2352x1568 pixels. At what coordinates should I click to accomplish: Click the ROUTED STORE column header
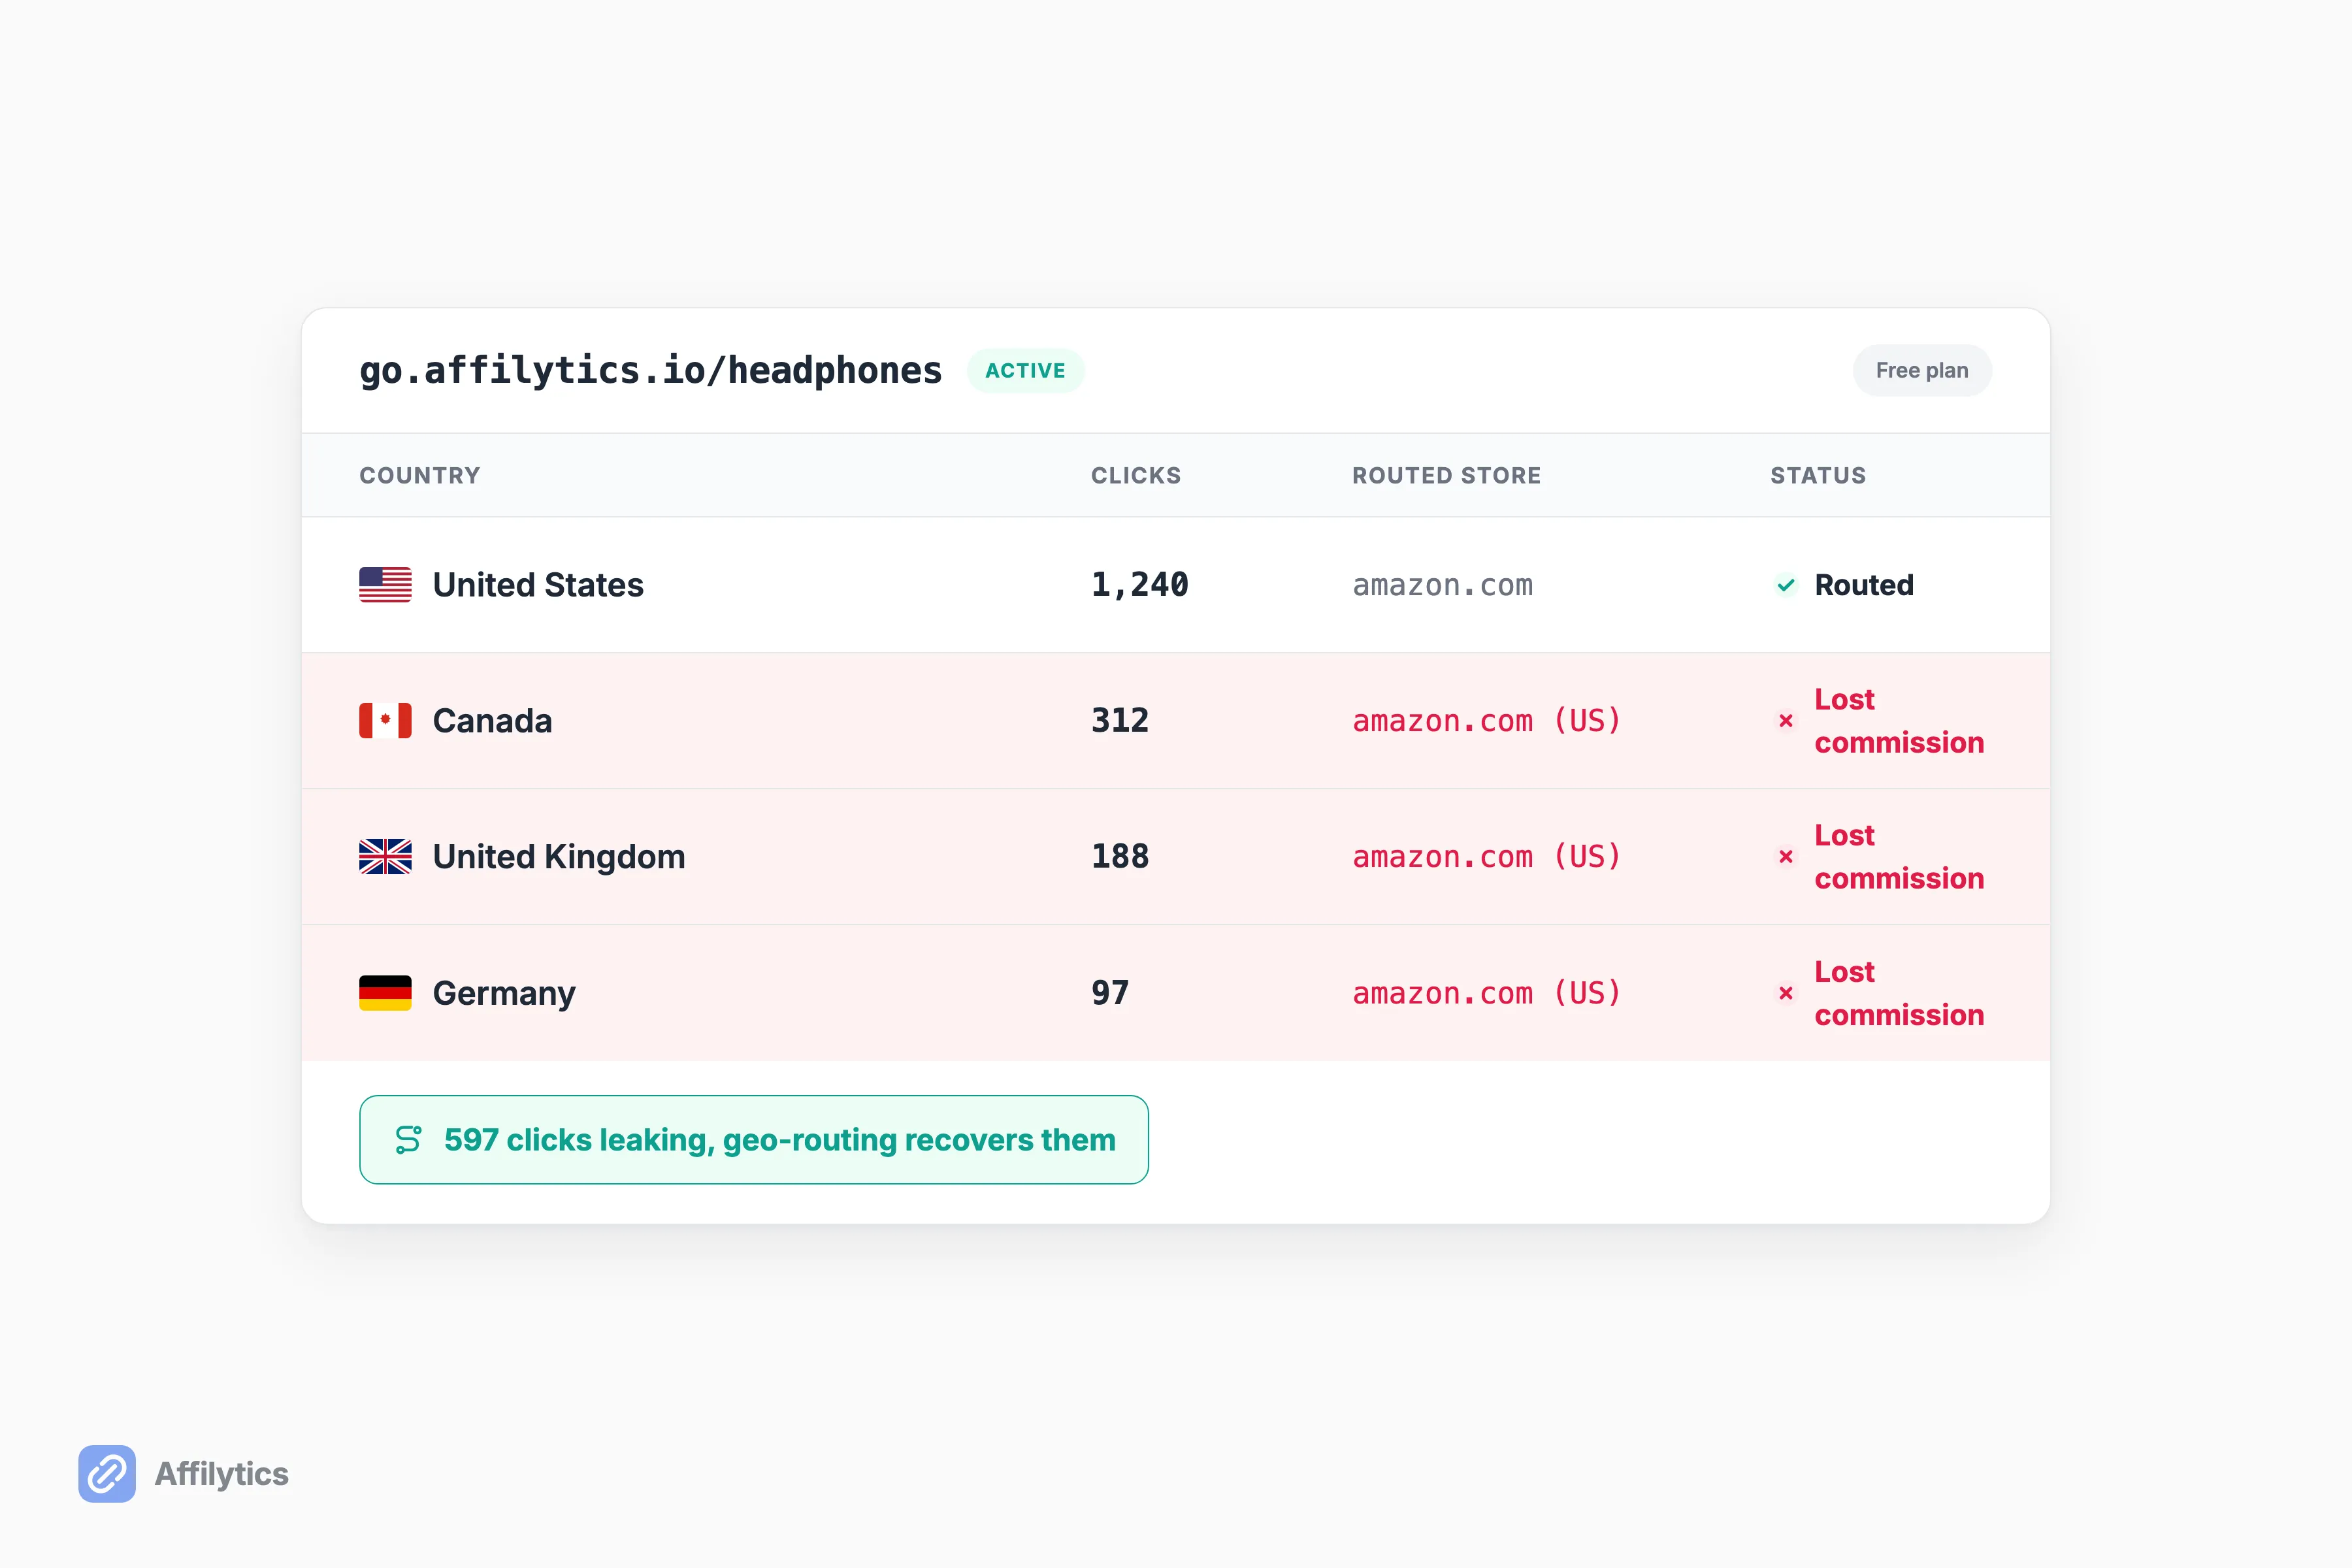pyautogui.click(x=1447, y=476)
